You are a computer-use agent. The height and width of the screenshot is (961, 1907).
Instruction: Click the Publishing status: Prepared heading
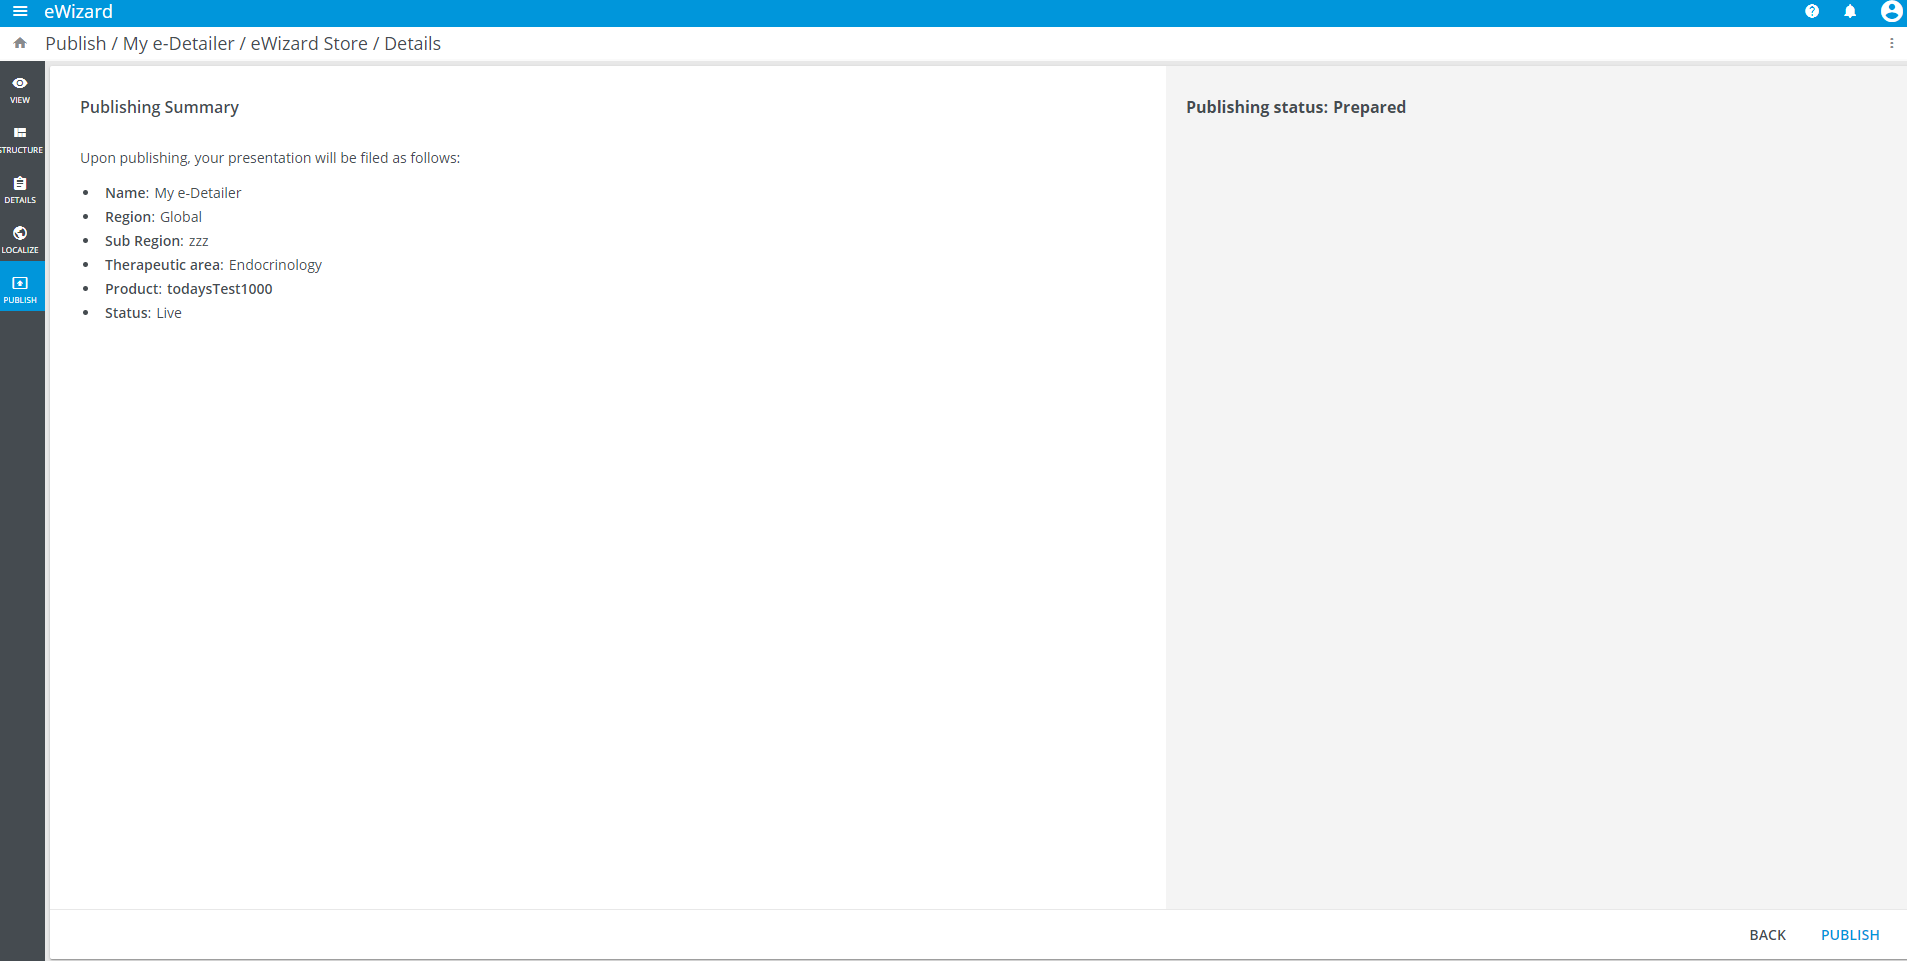(x=1295, y=107)
